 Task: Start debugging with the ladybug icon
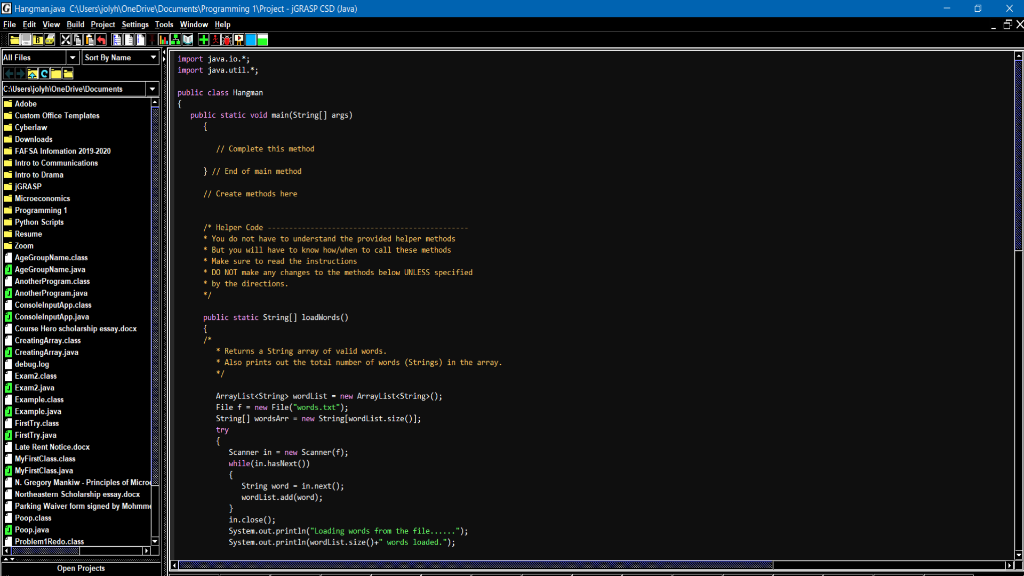click(x=226, y=40)
